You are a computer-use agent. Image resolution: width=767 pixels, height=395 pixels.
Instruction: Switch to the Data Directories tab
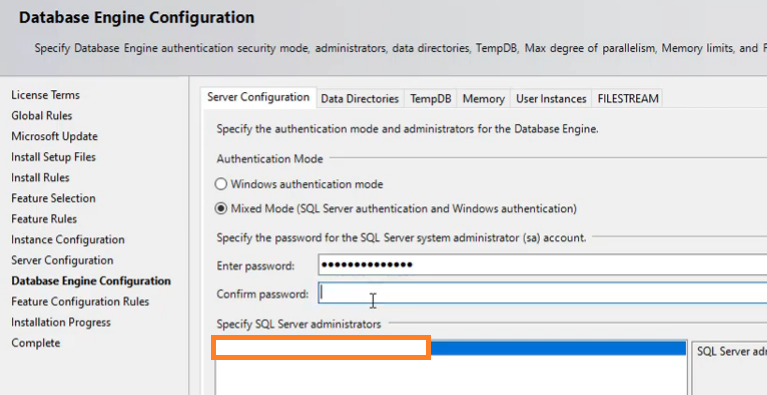(360, 99)
